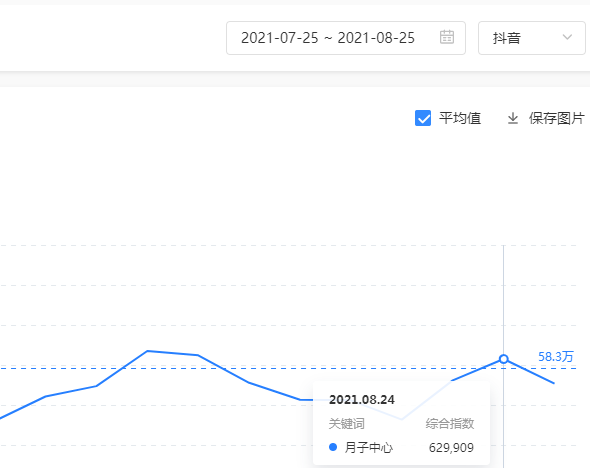Image resolution: width=590 pixels, height=468 pixels.
Task: Click the 关键词 column header in tooltip
Action: point(347,424)
